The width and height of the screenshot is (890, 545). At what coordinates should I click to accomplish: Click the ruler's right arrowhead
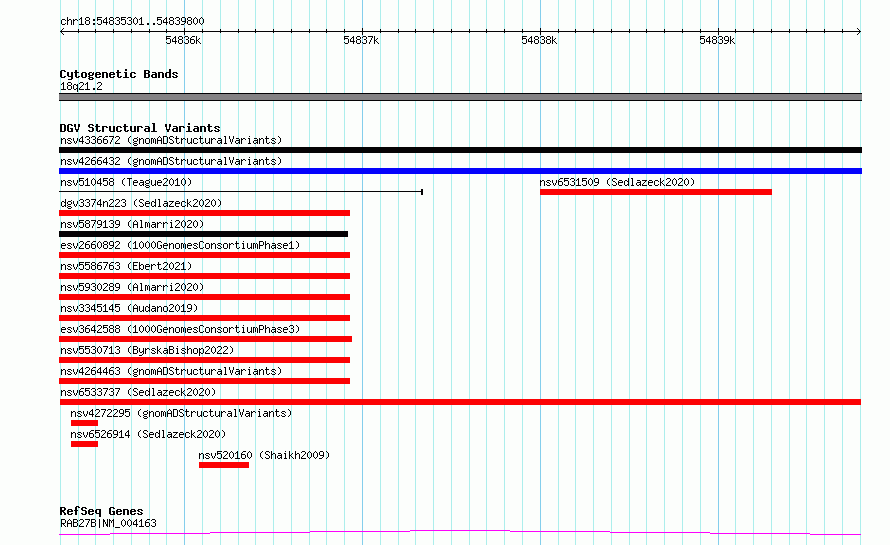(859, 32)
